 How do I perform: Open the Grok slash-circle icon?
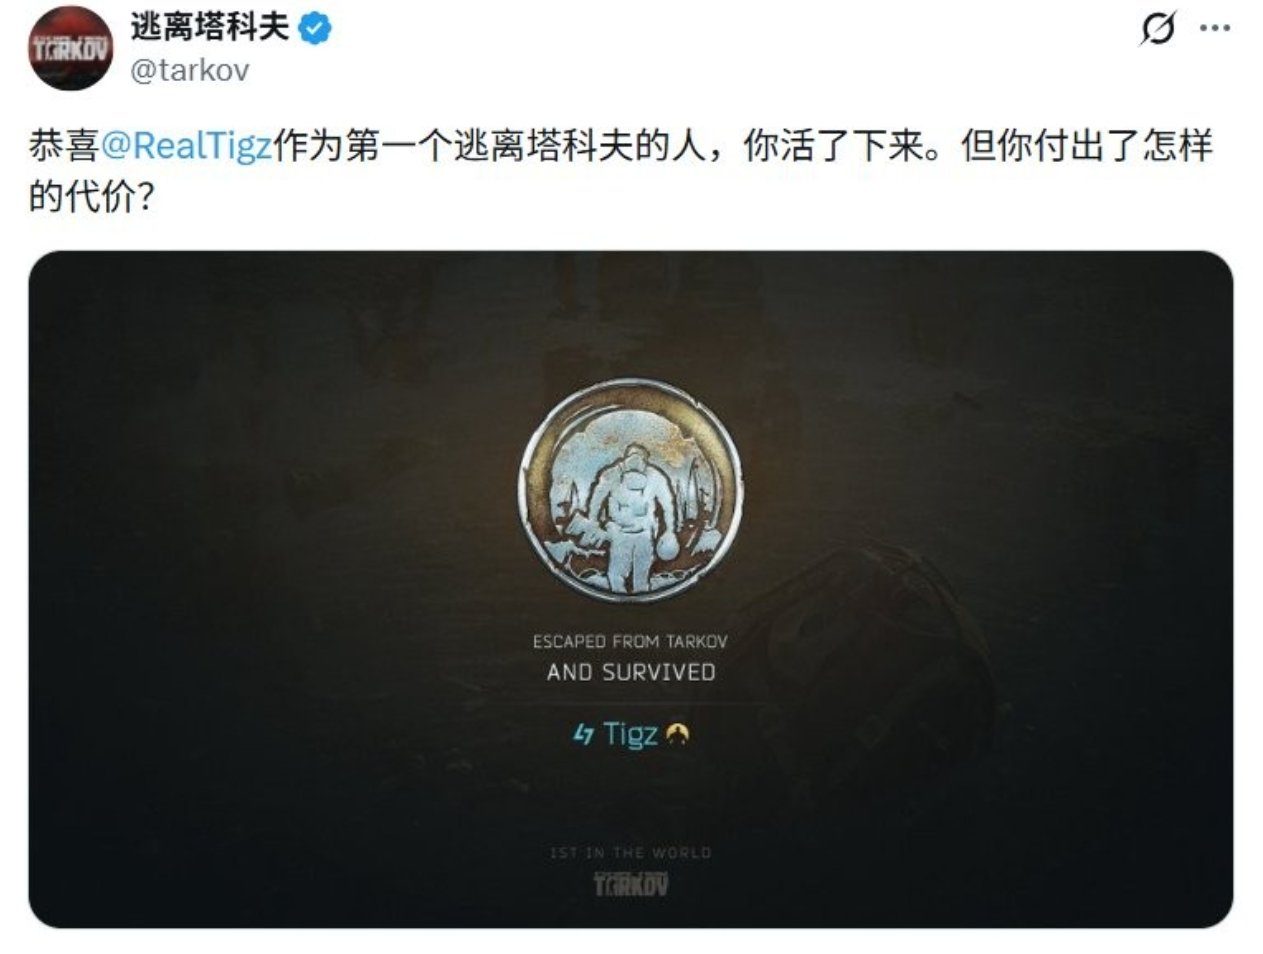click(x=1157, y=30)
